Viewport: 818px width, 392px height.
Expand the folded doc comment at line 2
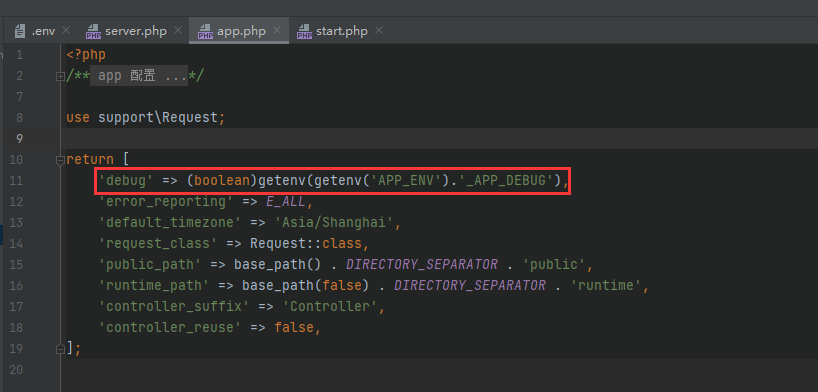[60, 76]
